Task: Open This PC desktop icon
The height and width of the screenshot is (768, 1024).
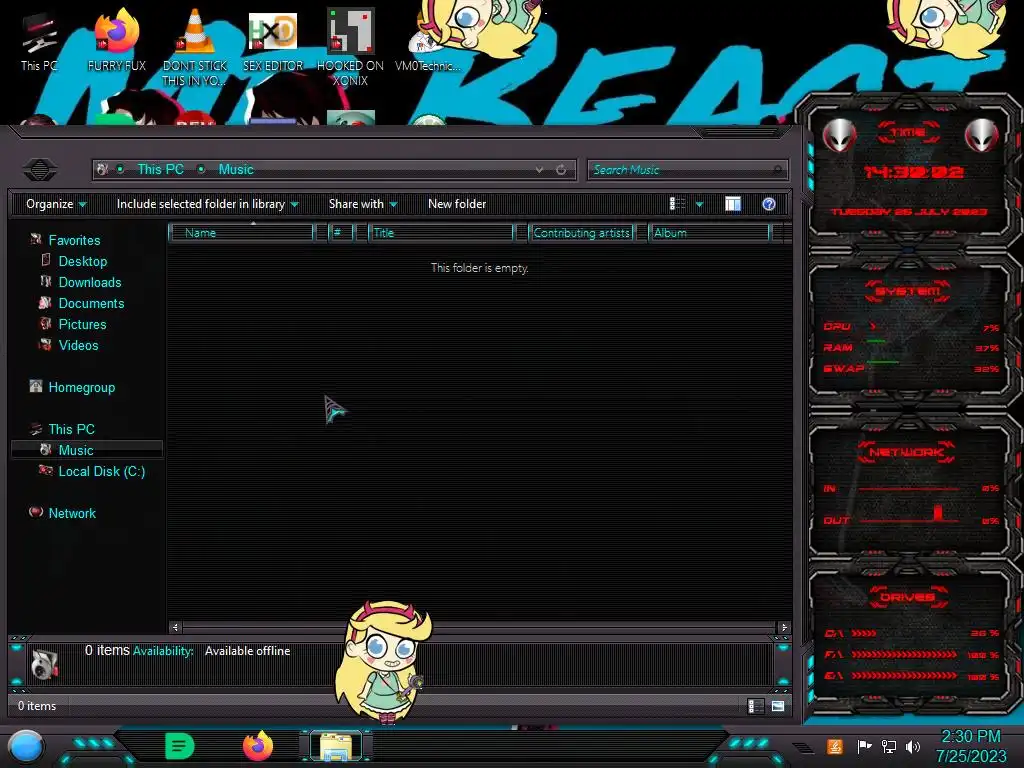Action: pyautogui.click(x=39, y=42)
